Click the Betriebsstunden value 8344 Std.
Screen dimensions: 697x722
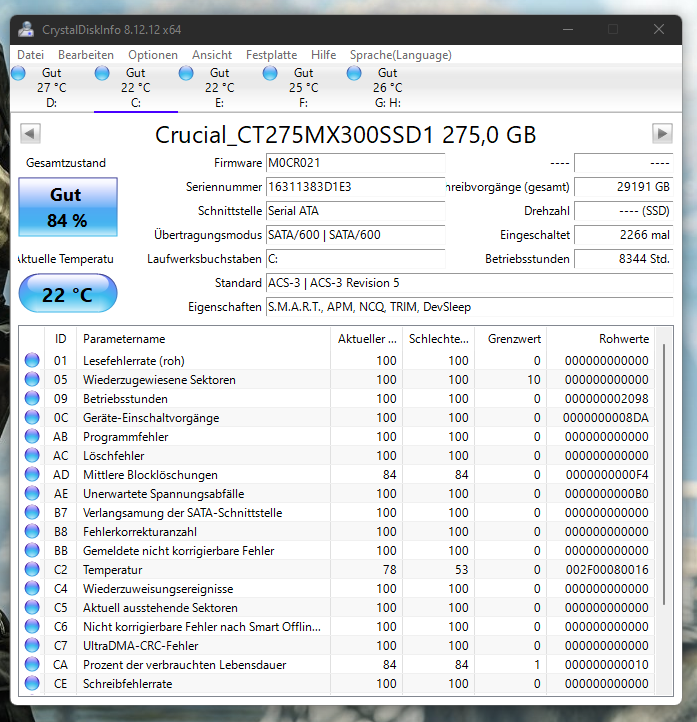click(x=623, y=259)
